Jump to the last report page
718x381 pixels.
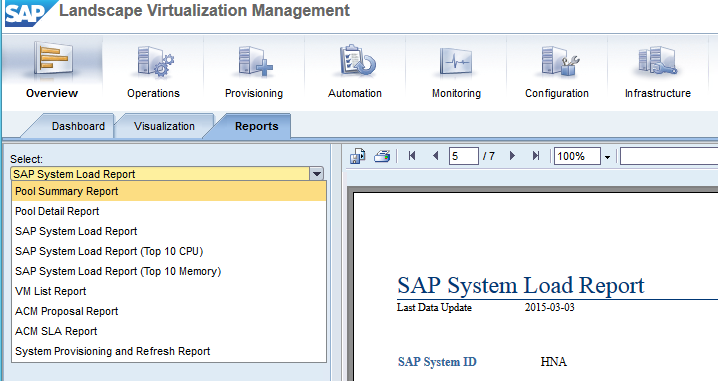pyautogui.click(x=536, y=156)
